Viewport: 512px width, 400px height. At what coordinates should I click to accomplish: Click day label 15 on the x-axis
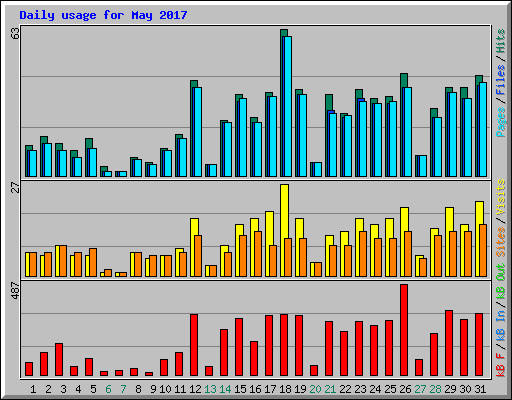pos(240,389)
